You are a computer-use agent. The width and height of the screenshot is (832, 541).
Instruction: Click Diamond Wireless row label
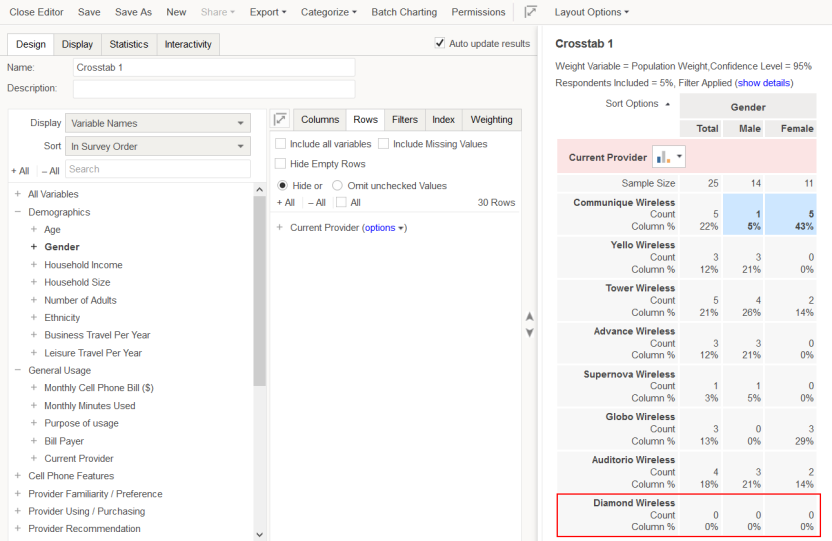pyautogui.click(x=634, y=502)
